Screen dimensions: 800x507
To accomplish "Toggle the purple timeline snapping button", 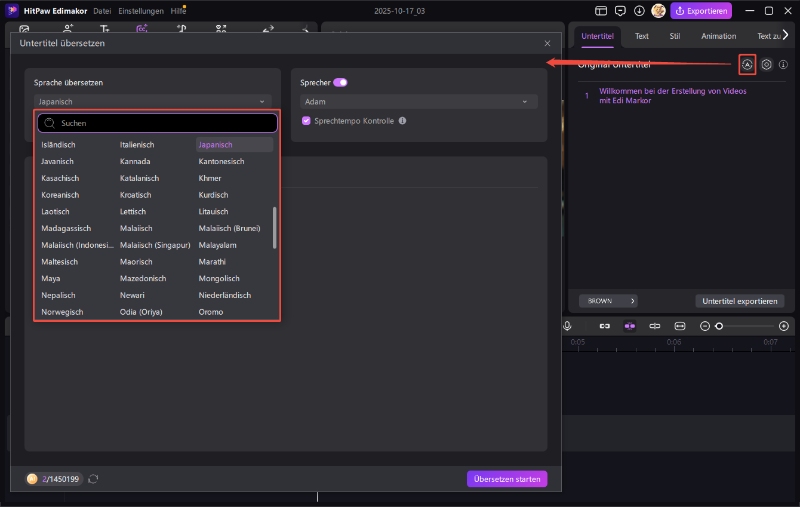I will click(x=630, y=326).
